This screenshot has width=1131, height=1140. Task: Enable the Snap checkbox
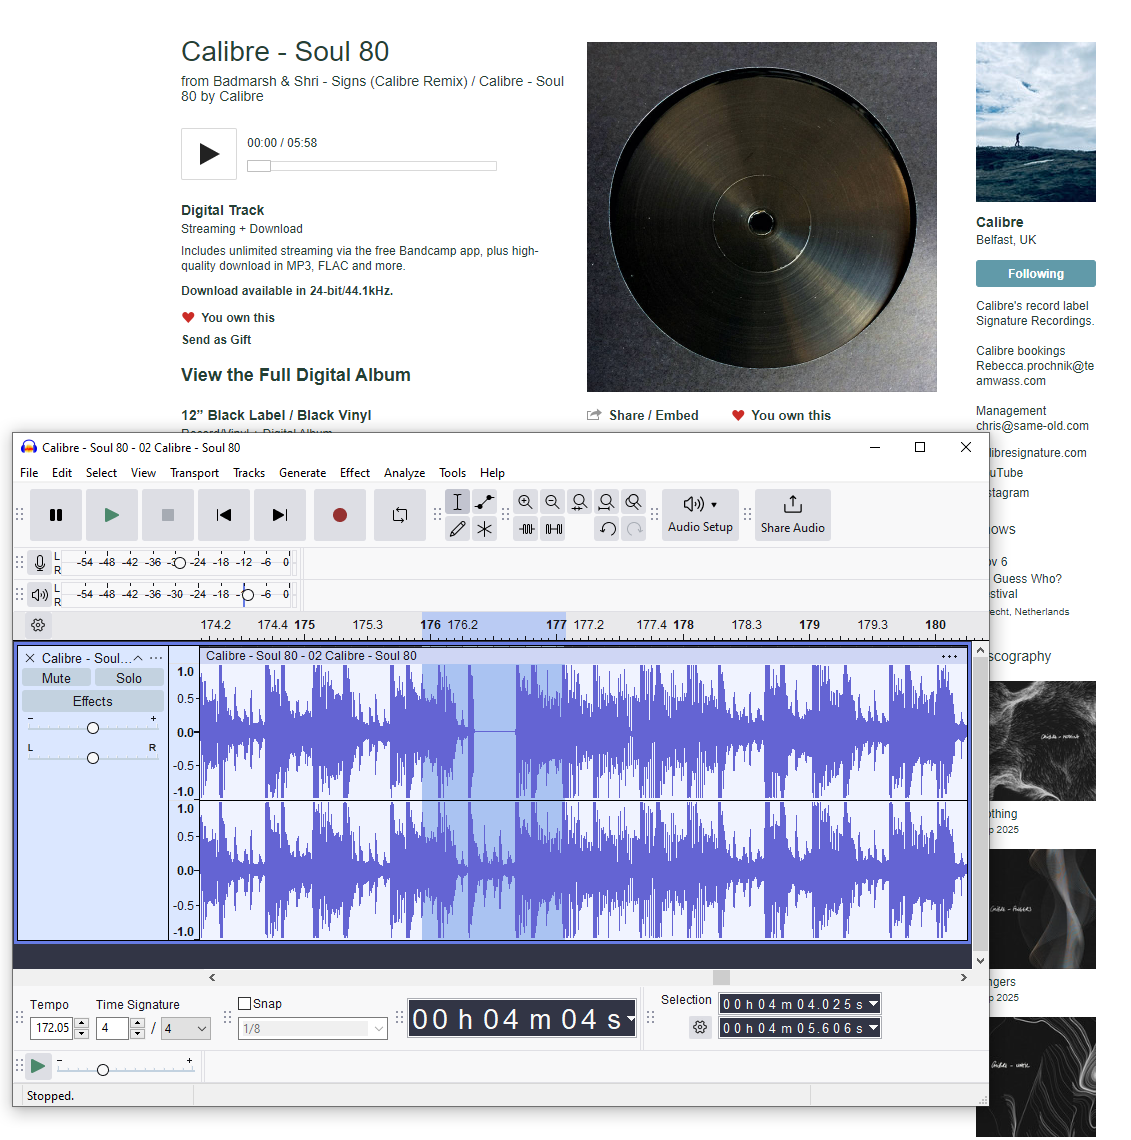click(x=245, y=1003)
